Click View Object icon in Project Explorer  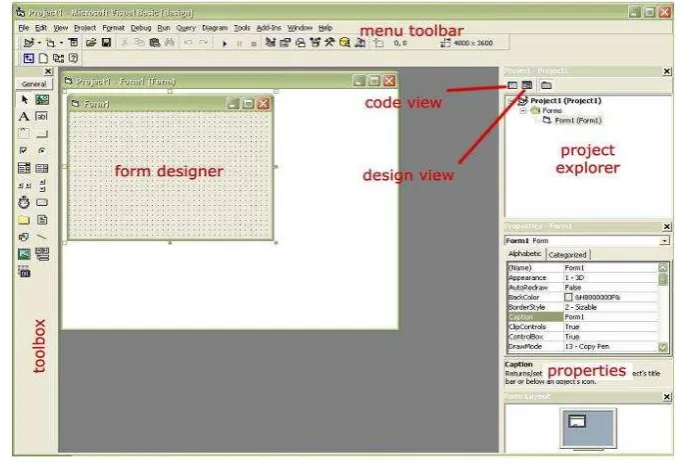click(527, 85)
